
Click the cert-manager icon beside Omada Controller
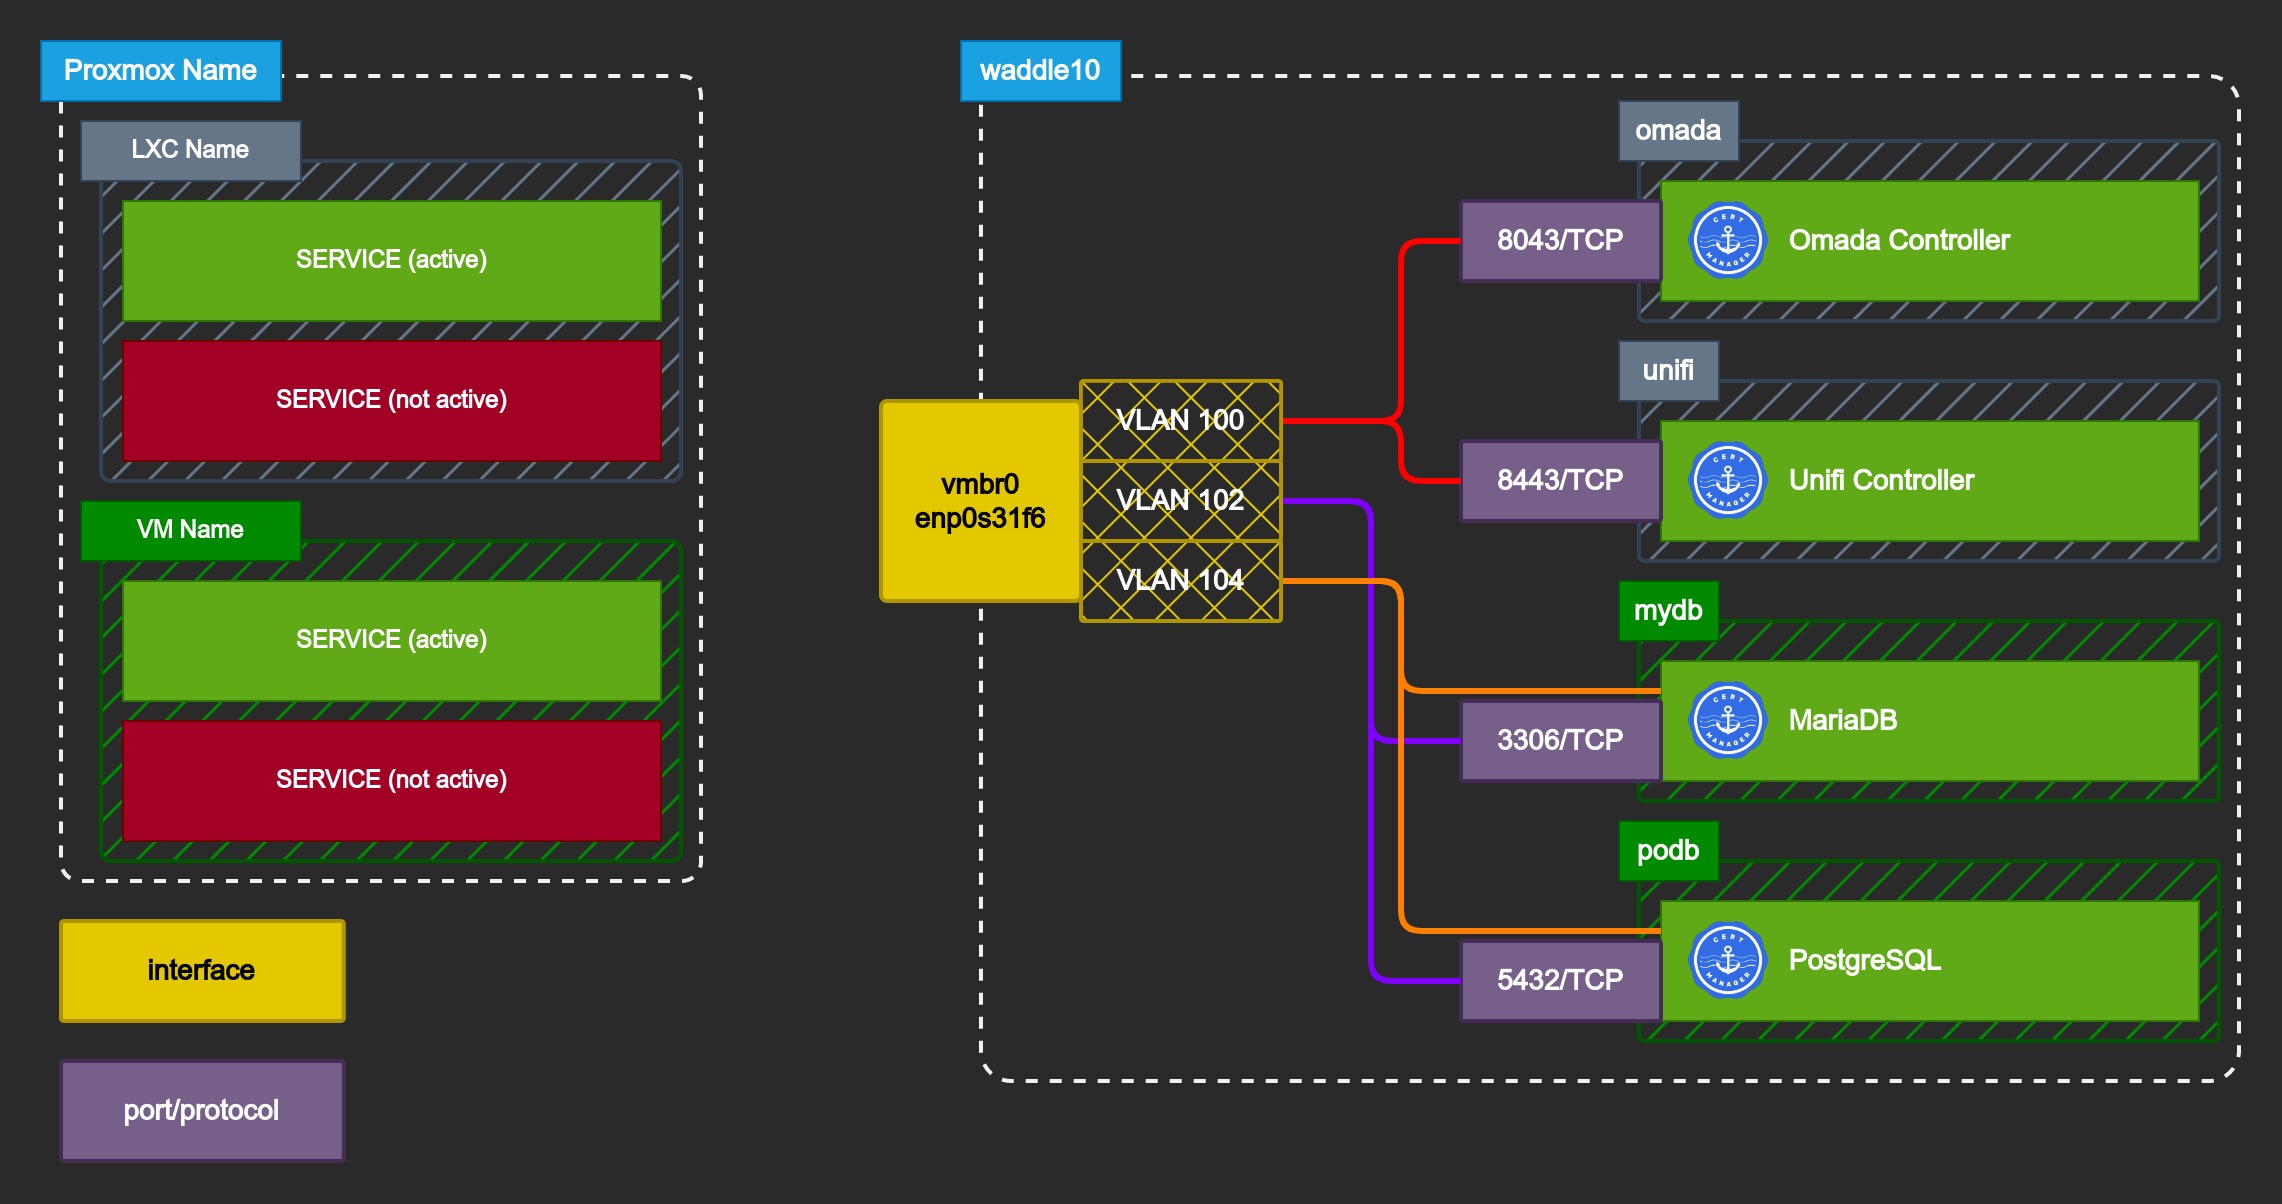coord(1727,240)
